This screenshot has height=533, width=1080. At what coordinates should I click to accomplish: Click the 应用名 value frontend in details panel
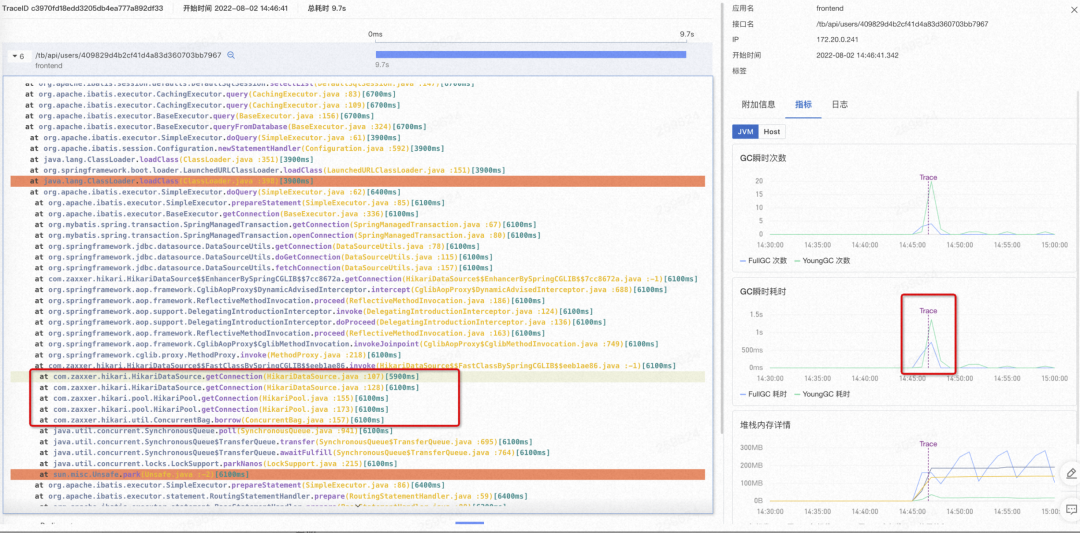(831, 8)
